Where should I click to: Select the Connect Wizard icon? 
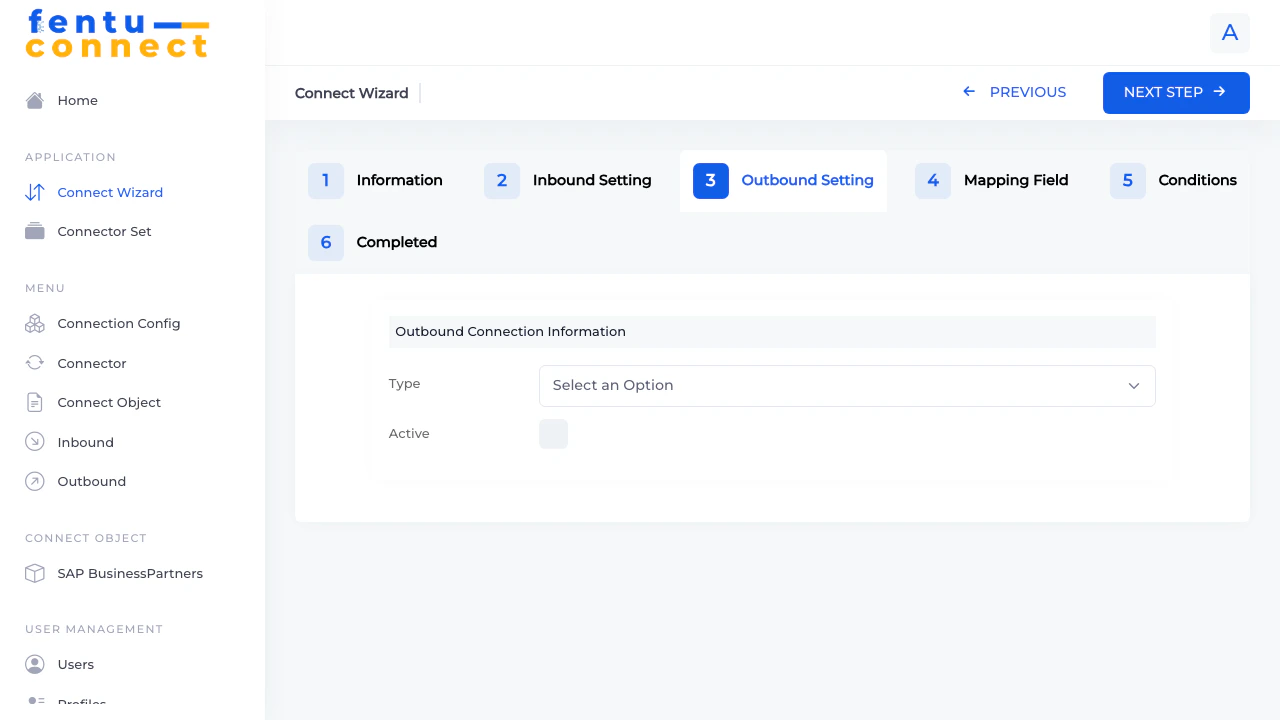point(34,192)
